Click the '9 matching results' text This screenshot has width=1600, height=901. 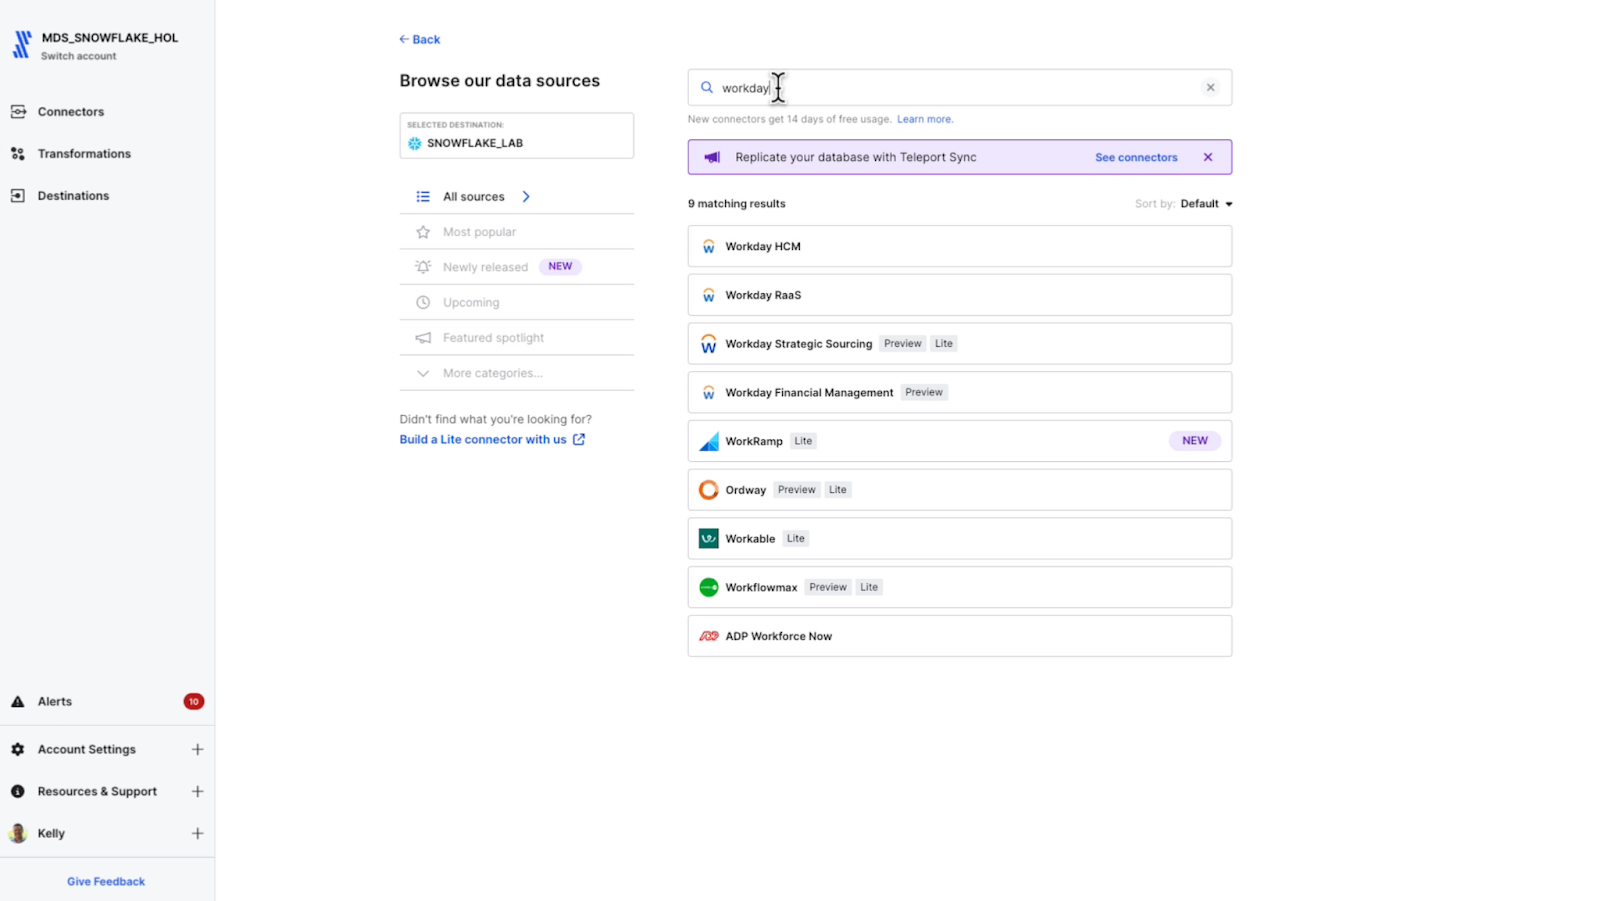pos(737,204)
